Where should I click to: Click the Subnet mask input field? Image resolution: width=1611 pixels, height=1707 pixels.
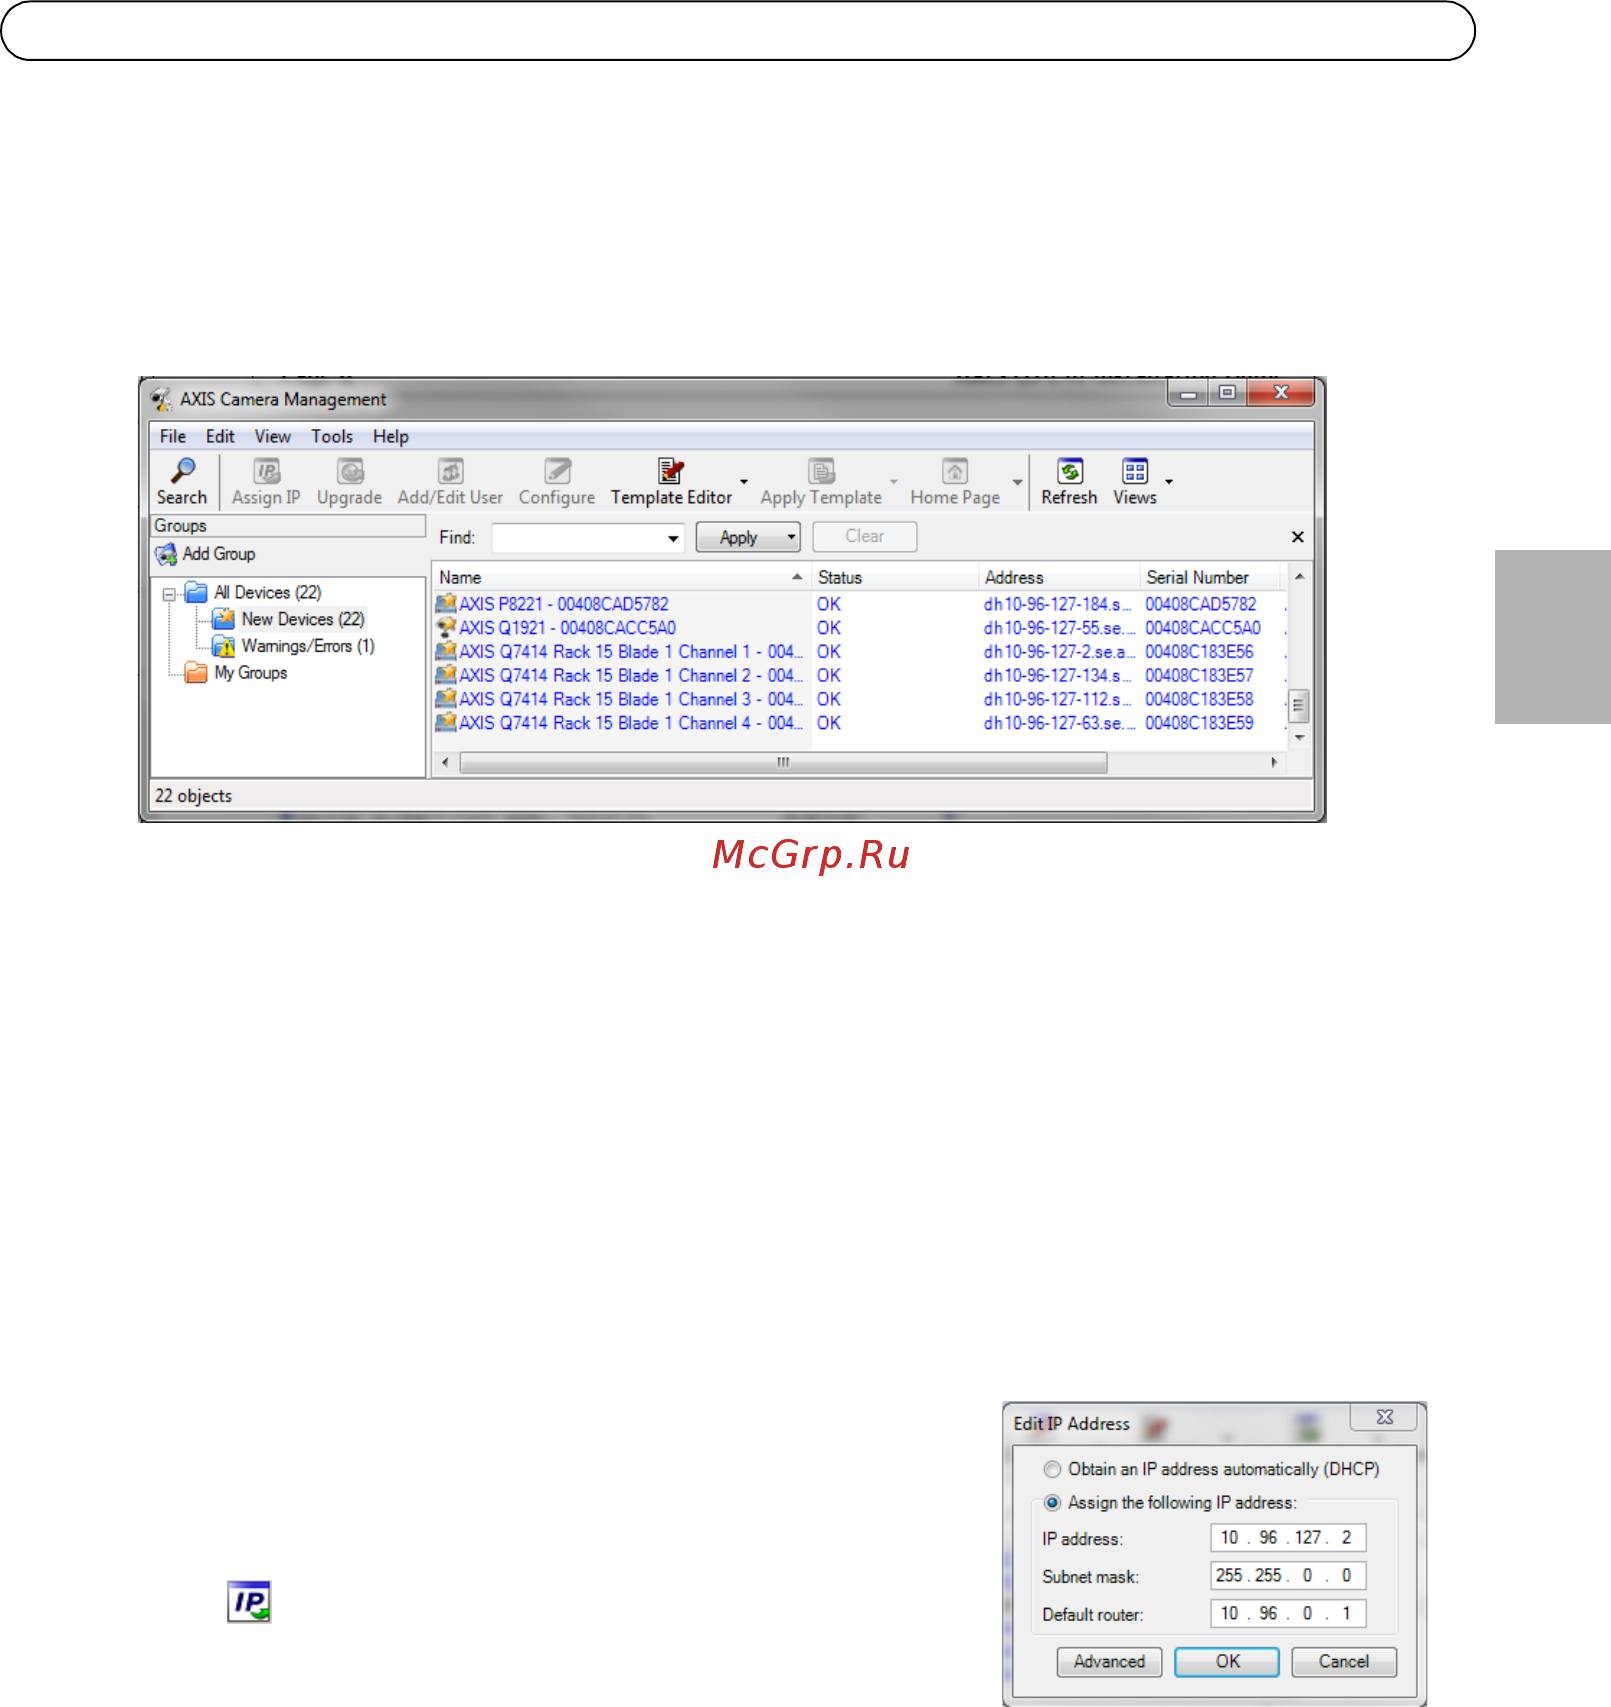tap(1288, 1576)
